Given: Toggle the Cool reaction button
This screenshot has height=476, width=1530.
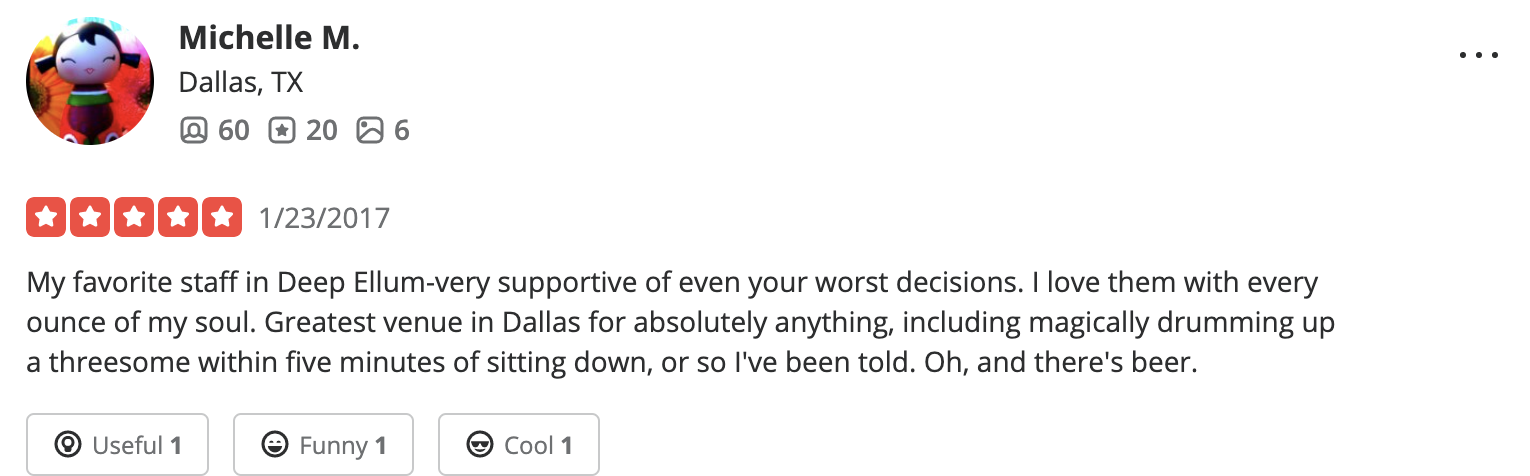Looking at the screenshot, I should click(518, 445).
